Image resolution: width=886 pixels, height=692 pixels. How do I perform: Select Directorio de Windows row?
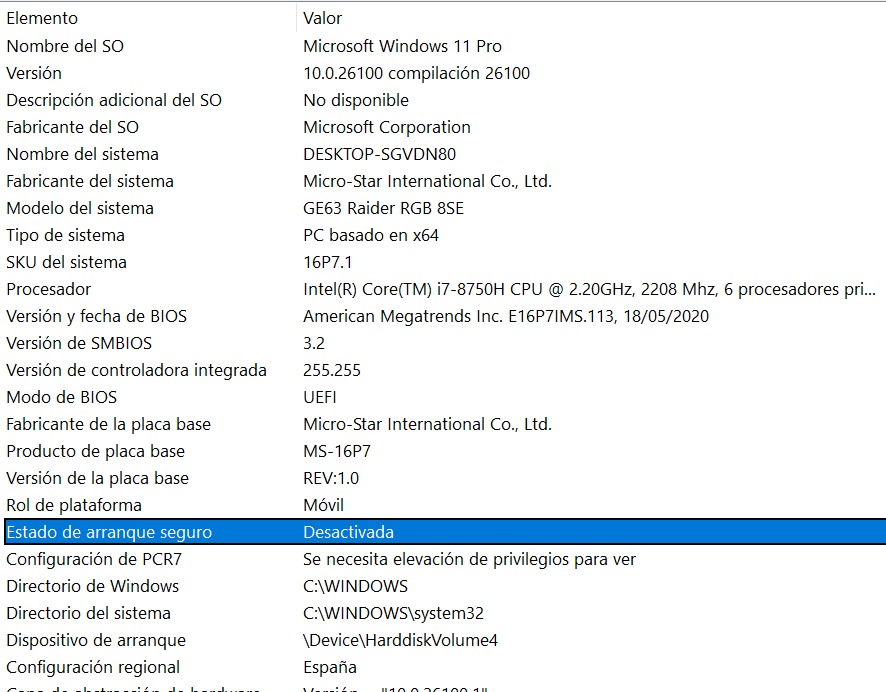93,587
